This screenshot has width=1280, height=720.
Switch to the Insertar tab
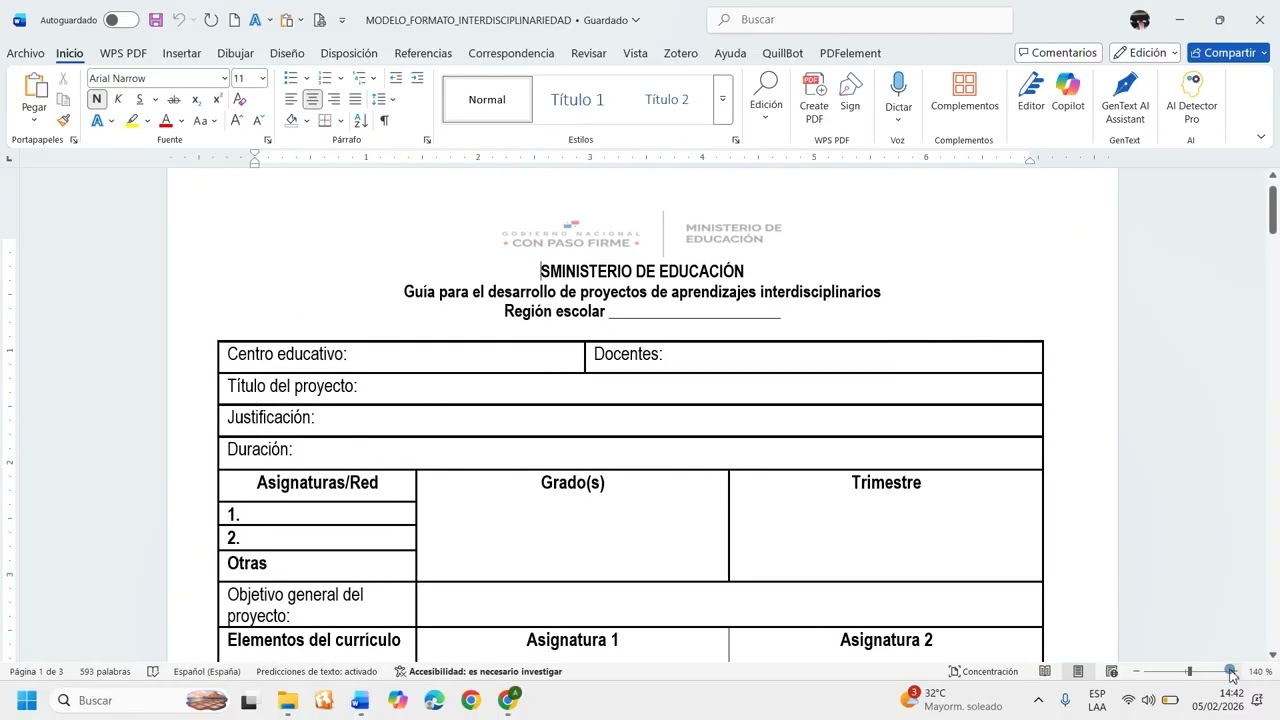(182, 53)
